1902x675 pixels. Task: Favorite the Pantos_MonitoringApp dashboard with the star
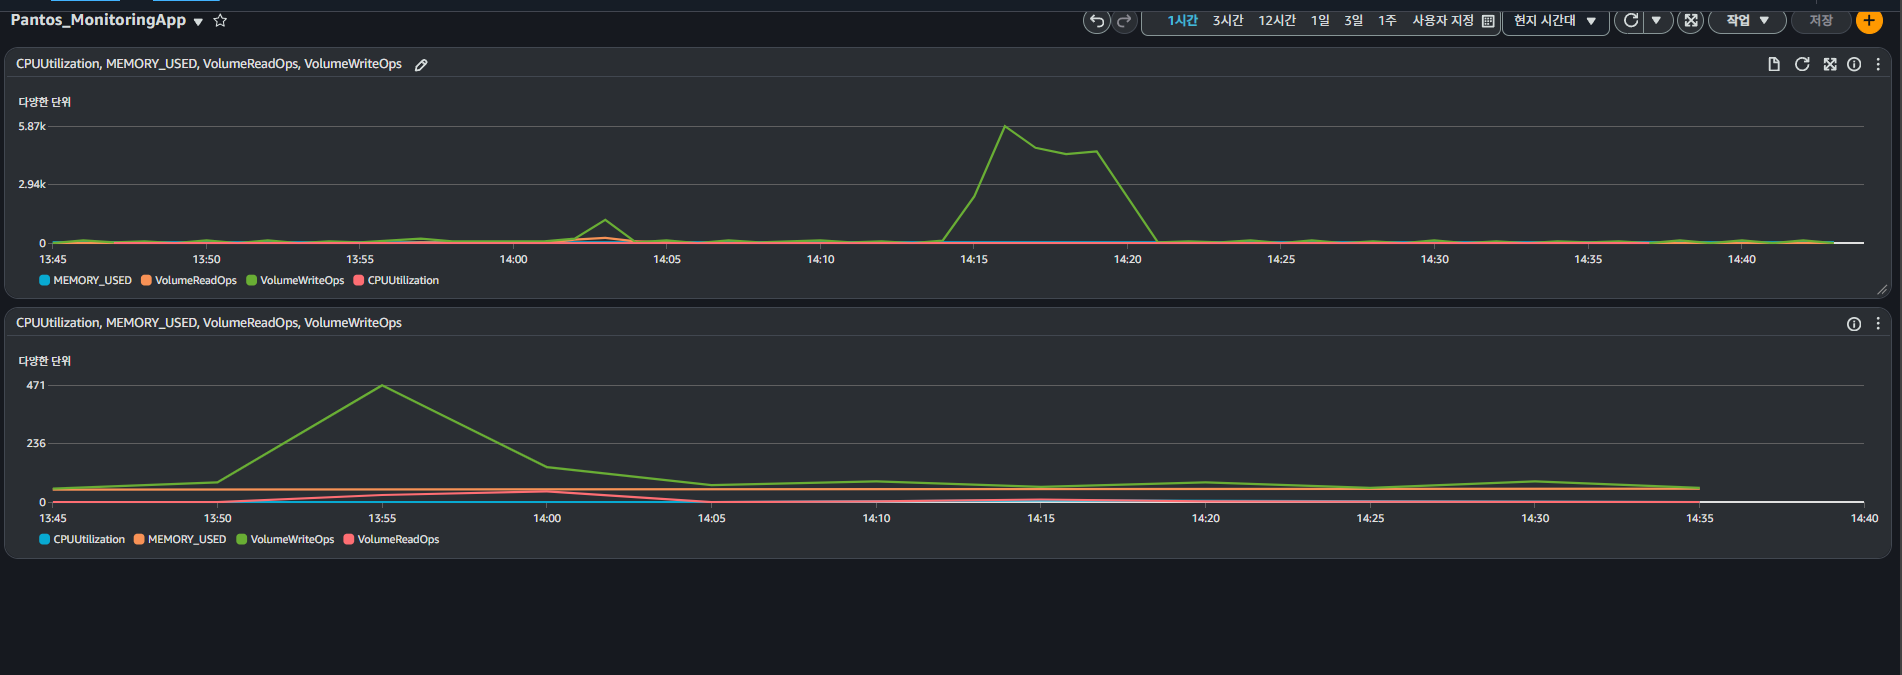[220, 21]
